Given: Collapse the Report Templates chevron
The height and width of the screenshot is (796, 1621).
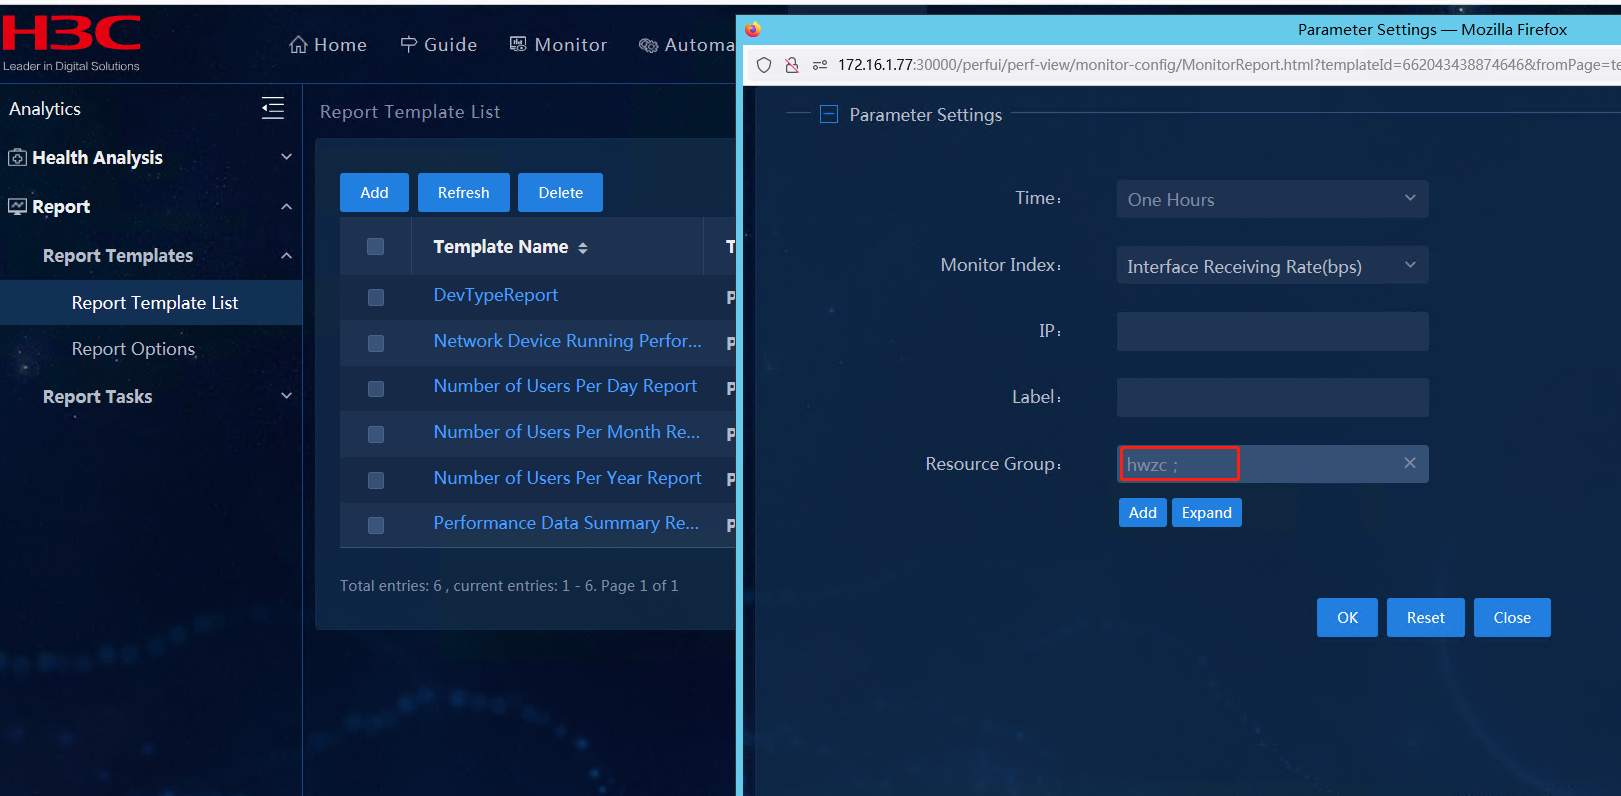Looking at the screenshot, I should coord(286,255).
